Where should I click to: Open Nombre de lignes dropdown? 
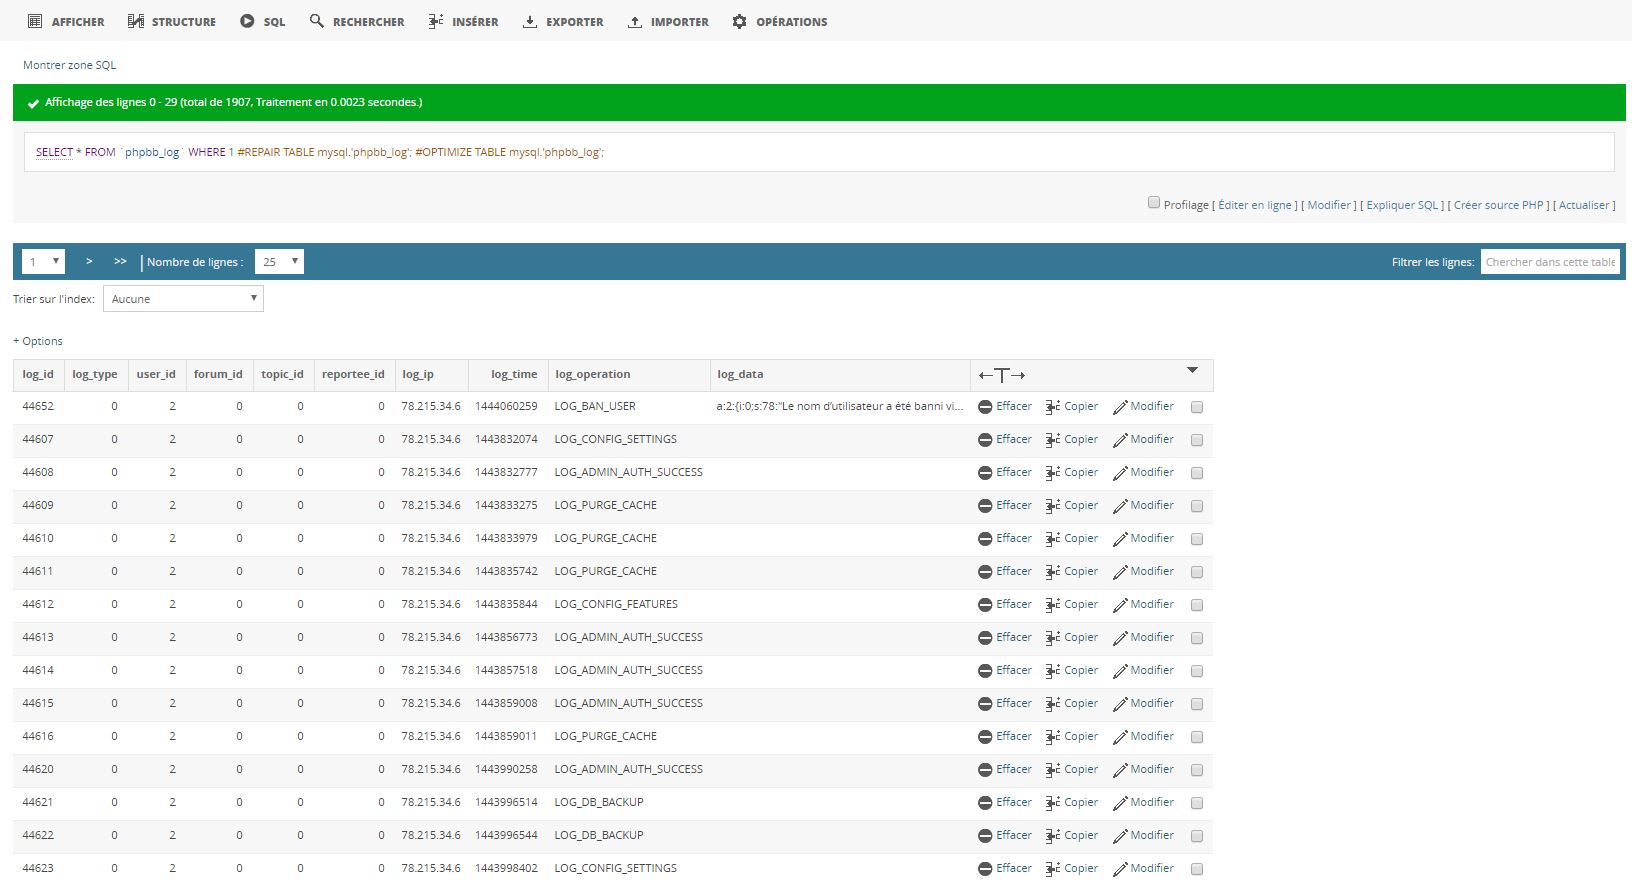279,262
